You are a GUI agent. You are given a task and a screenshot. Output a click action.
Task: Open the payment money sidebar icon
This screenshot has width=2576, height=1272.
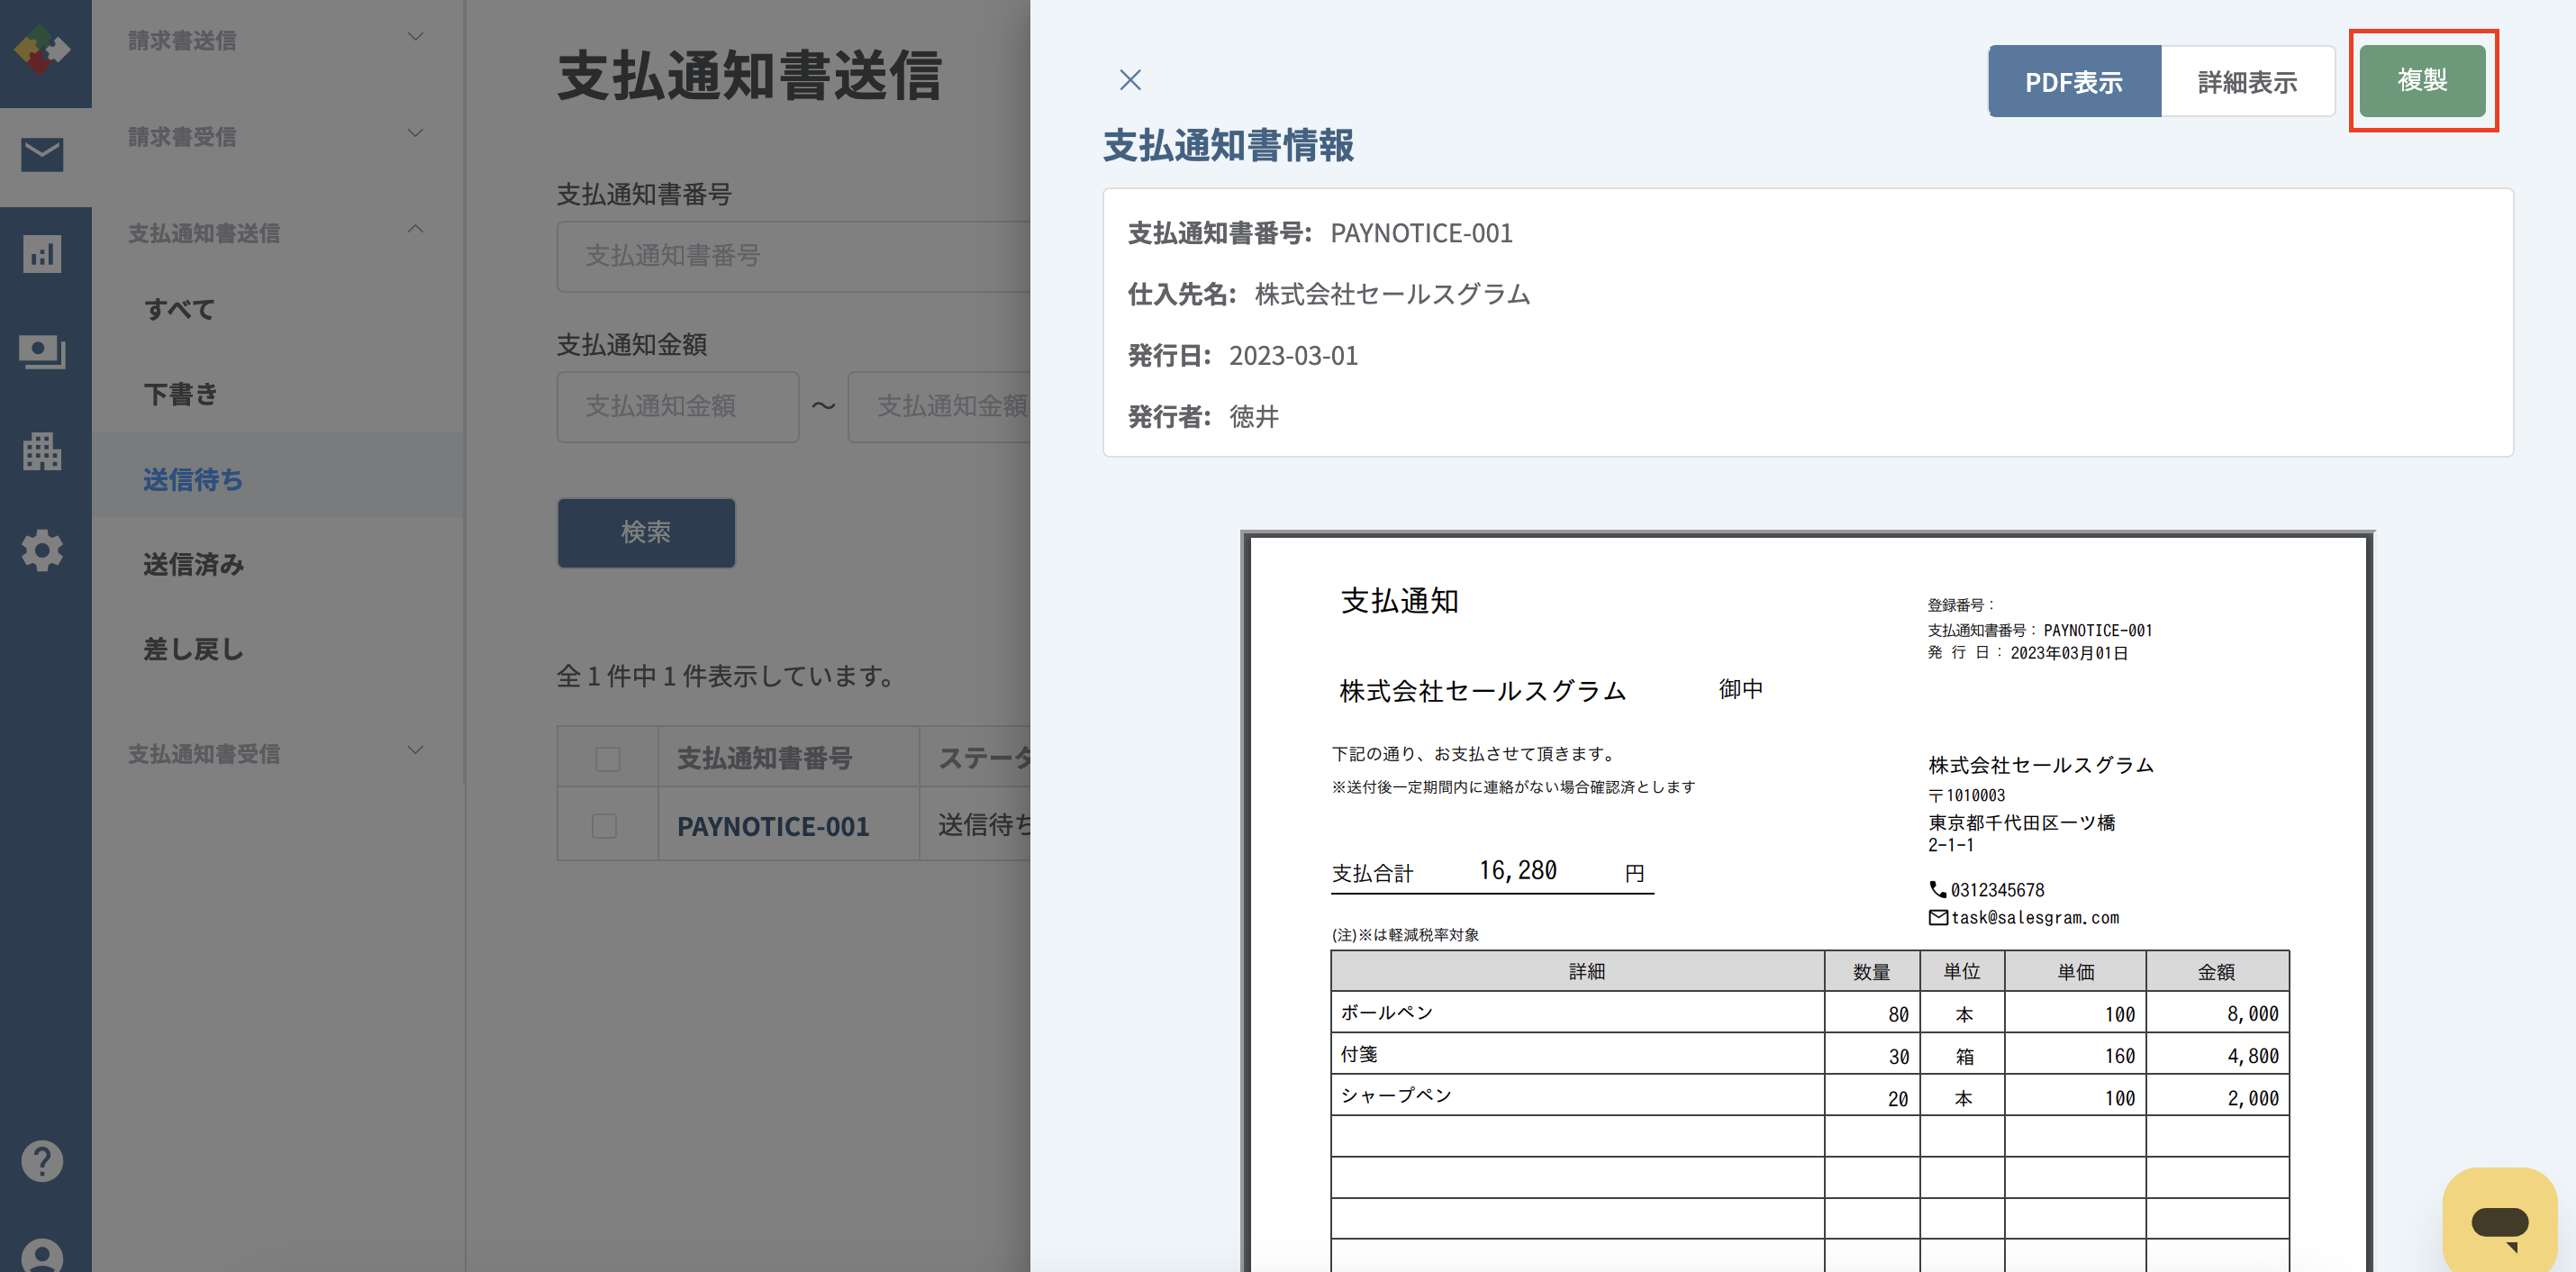(x=42, y=352)
